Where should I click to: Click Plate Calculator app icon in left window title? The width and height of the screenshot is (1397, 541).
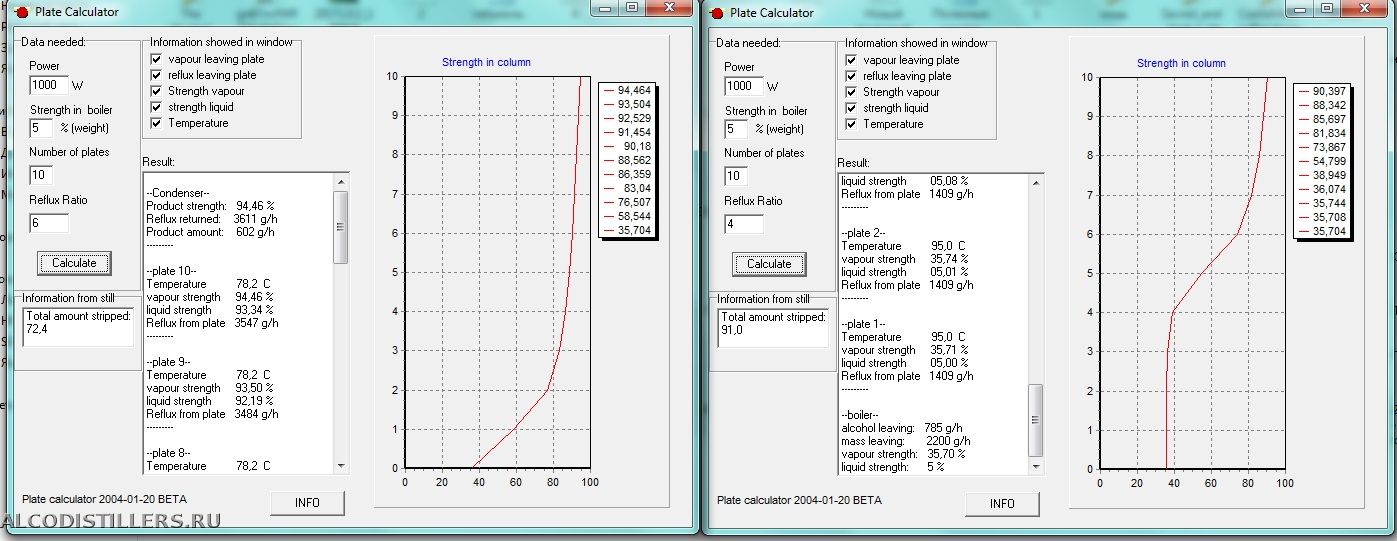tap(21, 12)
